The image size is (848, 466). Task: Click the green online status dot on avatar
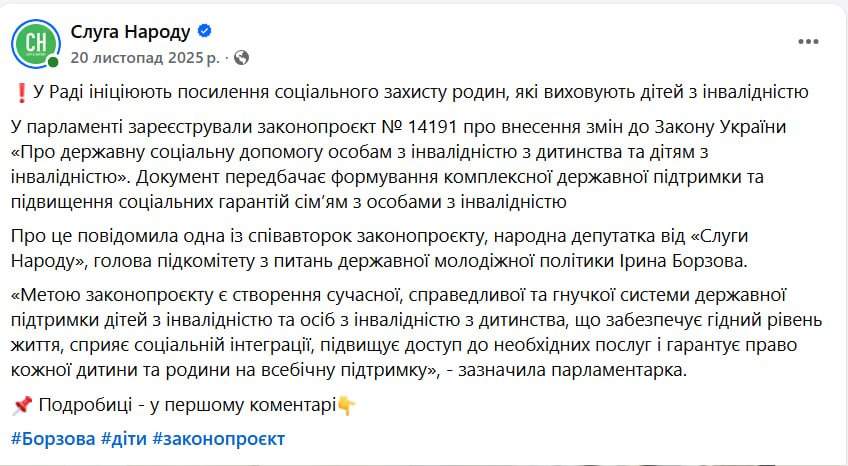coord(53,63)
